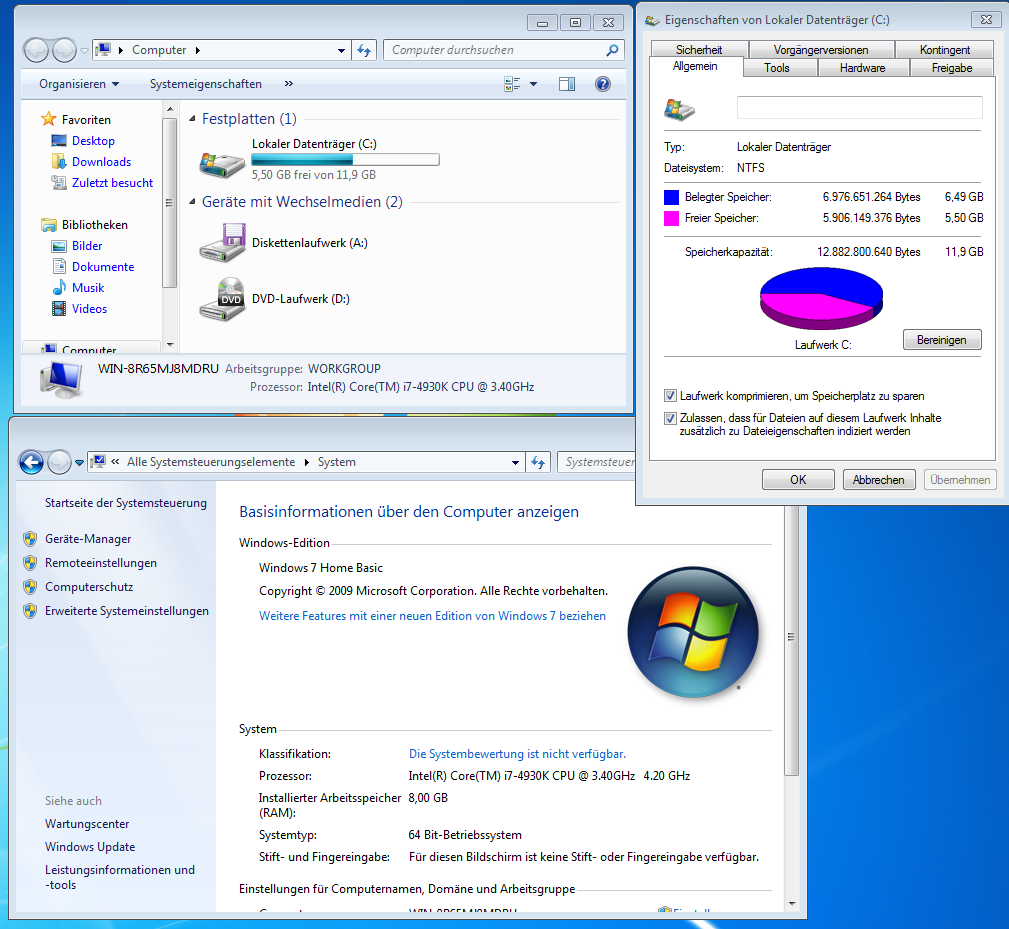Show more toolbar commands chevron

tap(289, 84)
